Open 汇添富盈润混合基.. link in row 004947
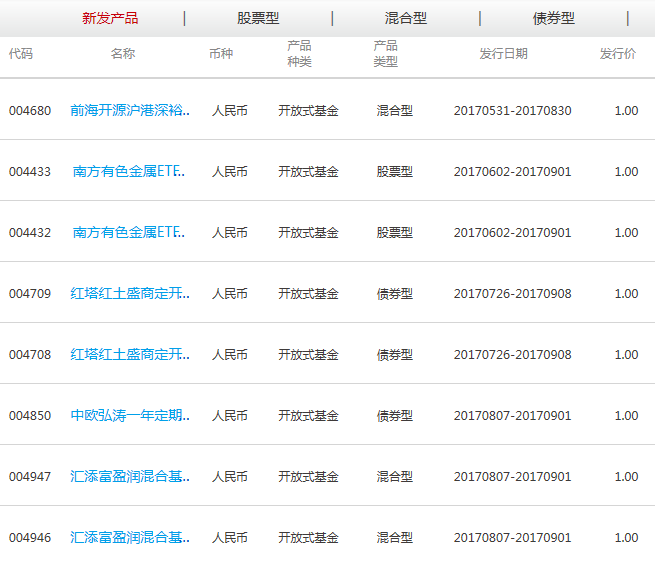 click(x=130, y=476)
